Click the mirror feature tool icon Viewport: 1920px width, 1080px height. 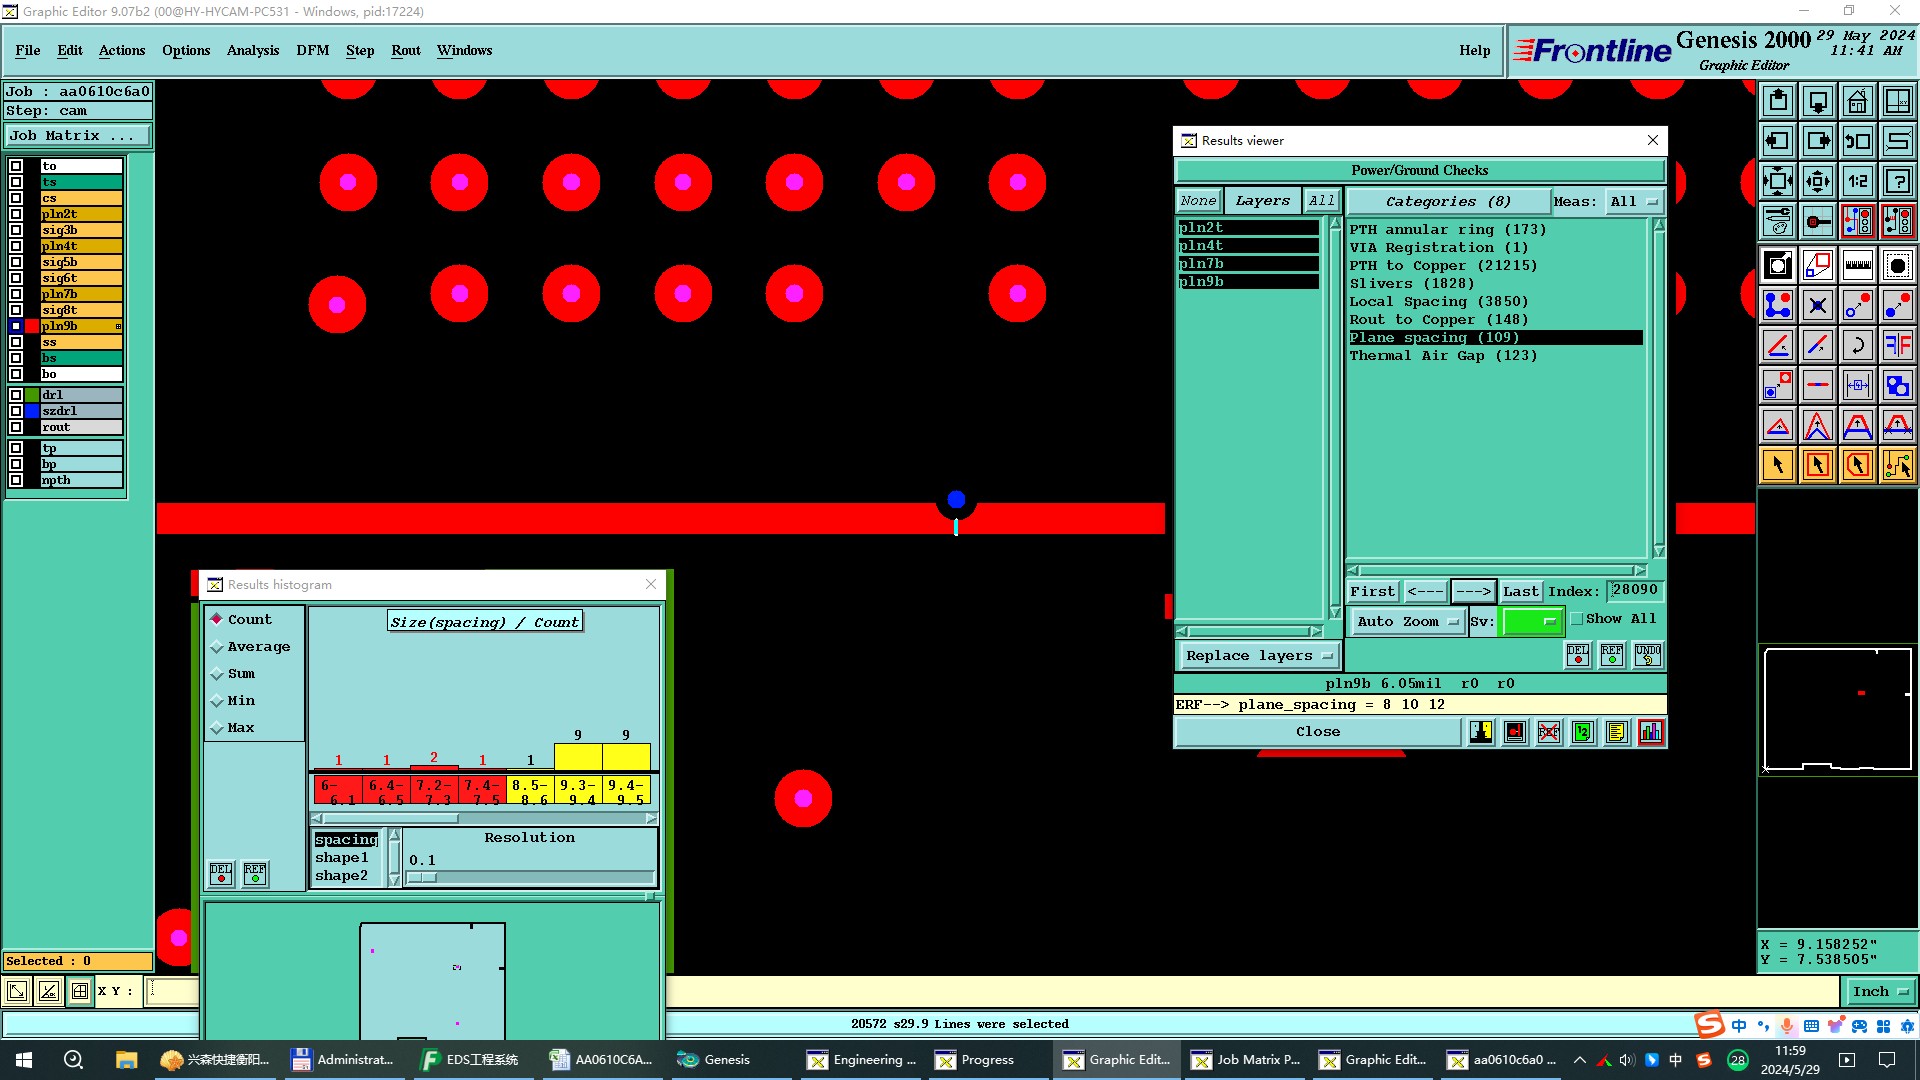point(1897,345)
